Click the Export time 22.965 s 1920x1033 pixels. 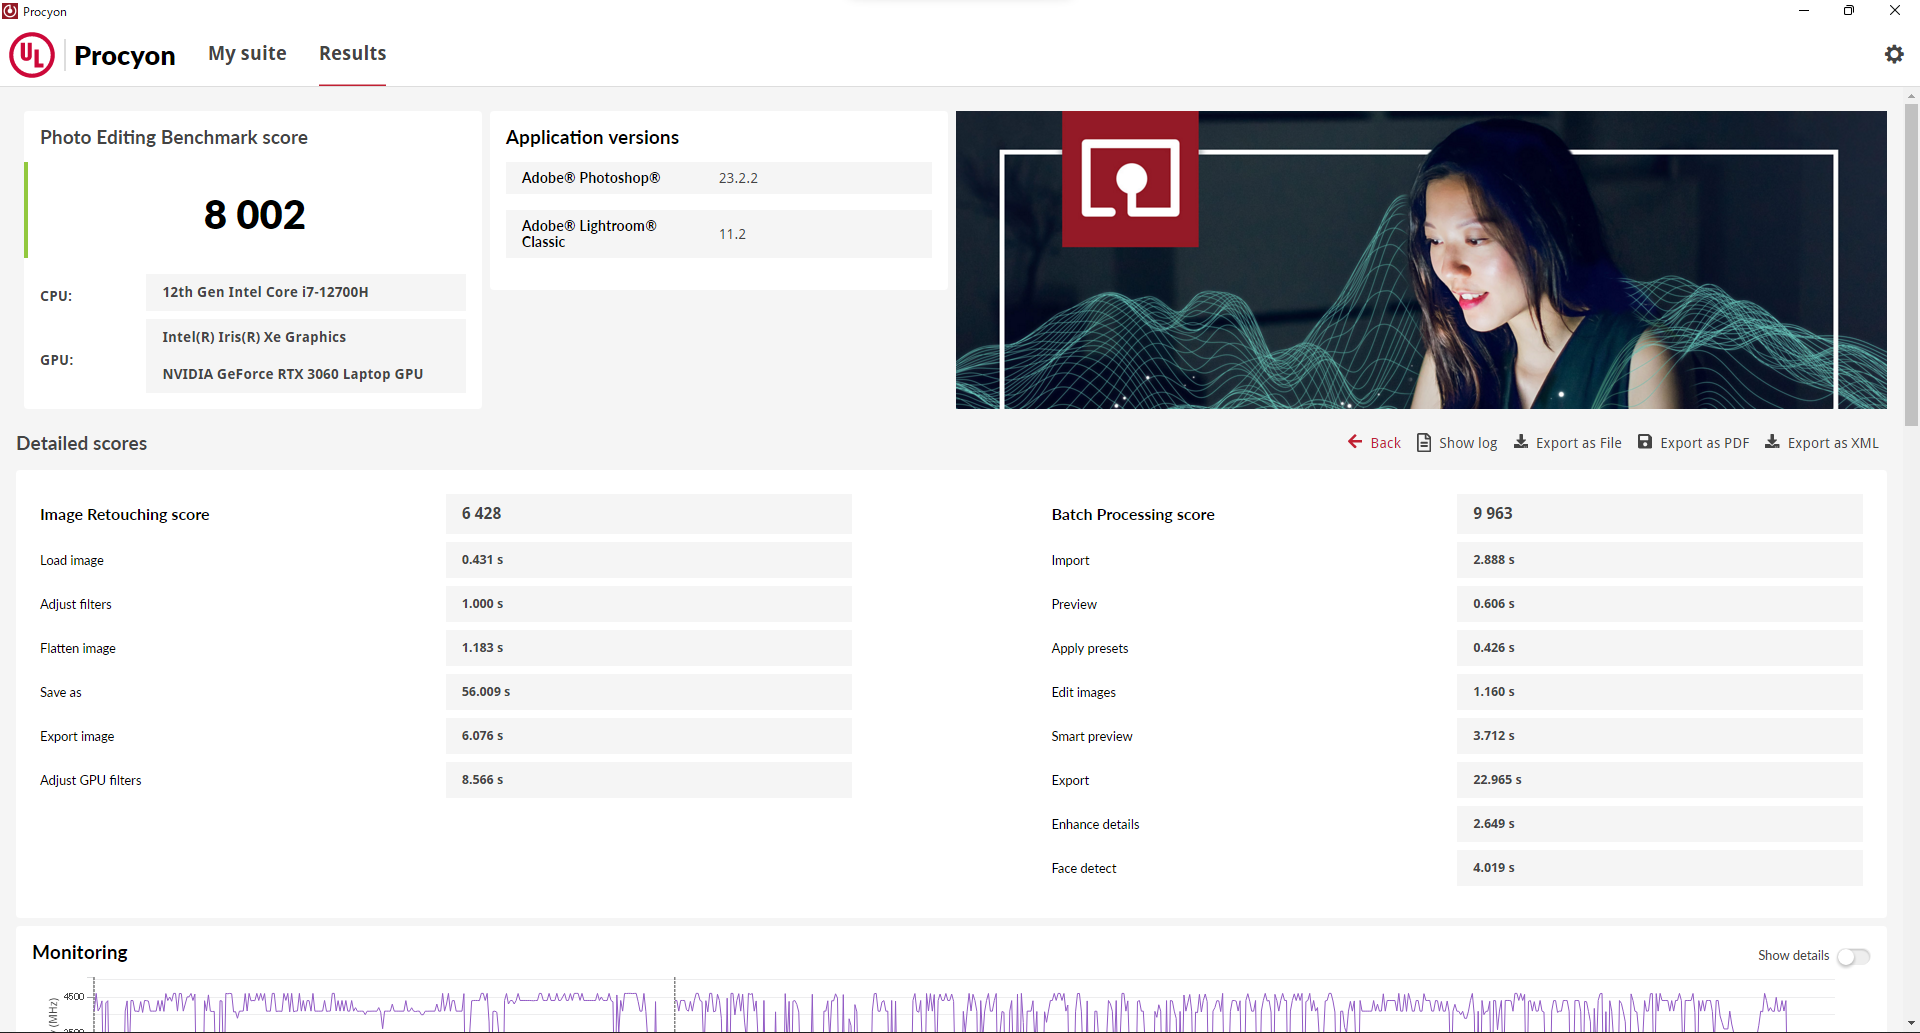tap(1497, 780)
